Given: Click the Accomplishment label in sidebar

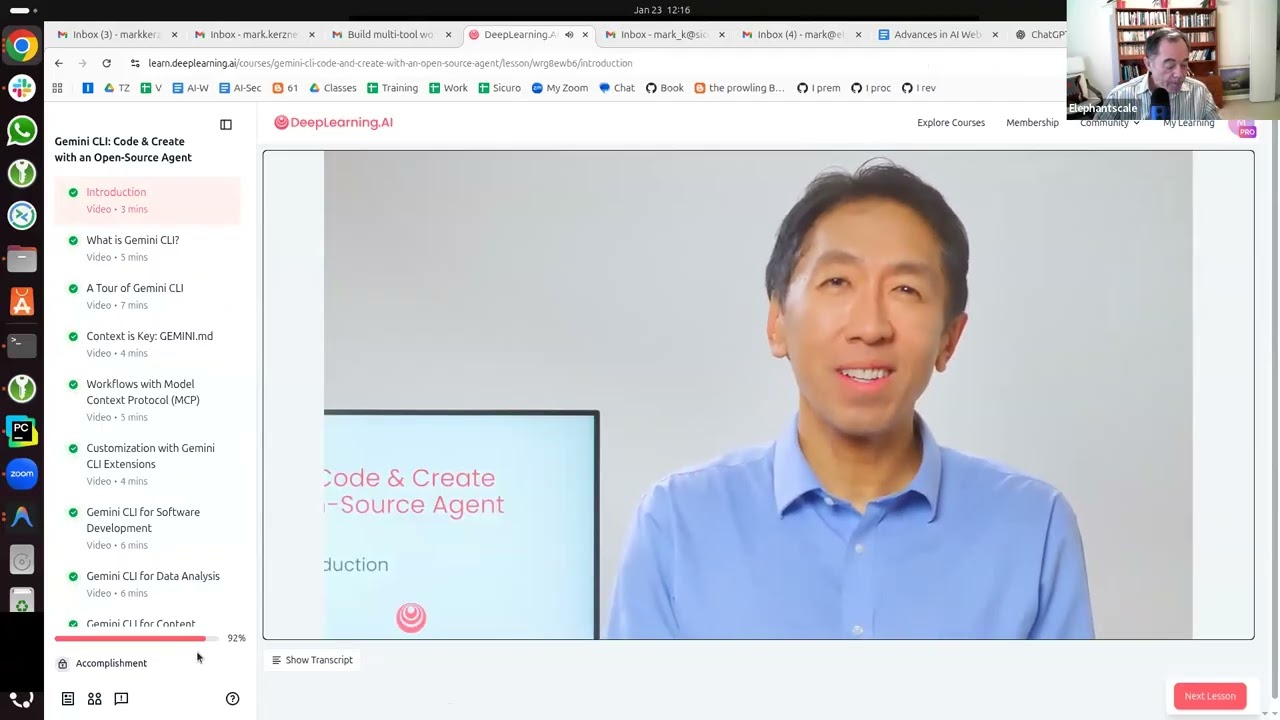Looking at the screenshot, I should tap(111, 664).
